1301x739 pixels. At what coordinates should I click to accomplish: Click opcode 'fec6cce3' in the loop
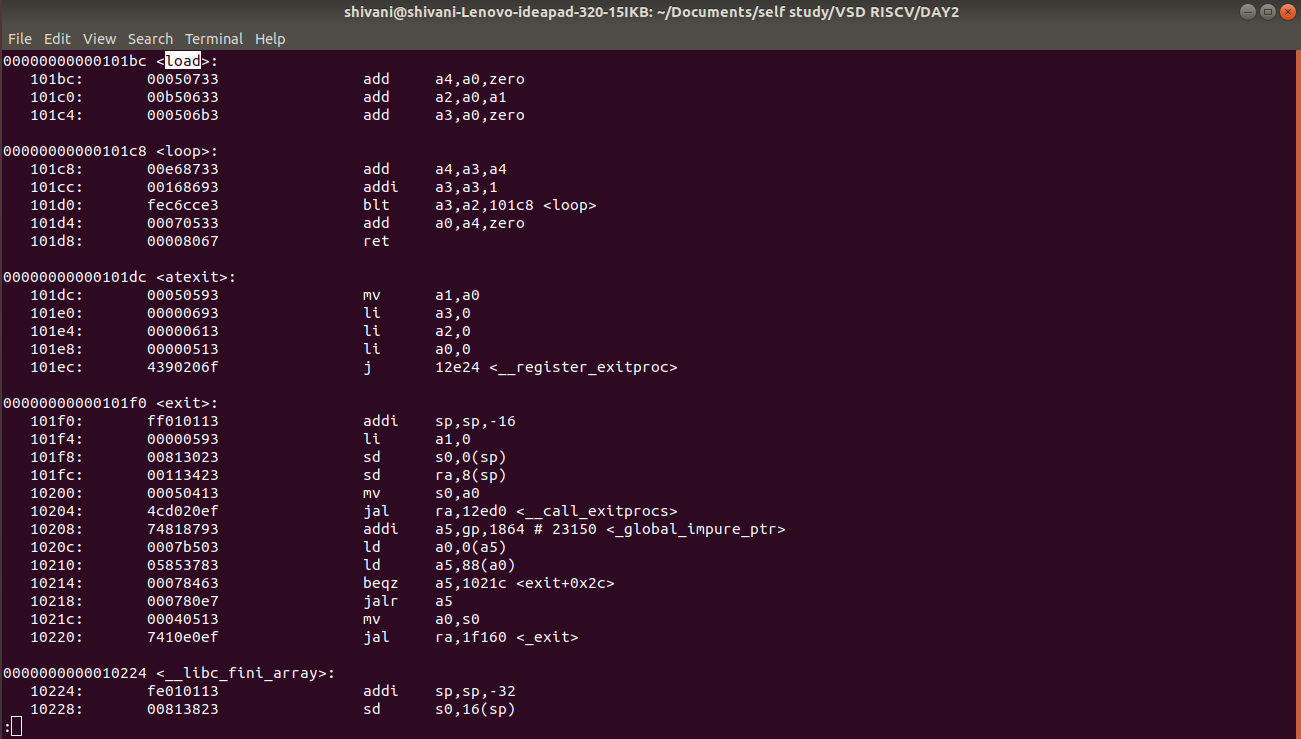(183, 205)
